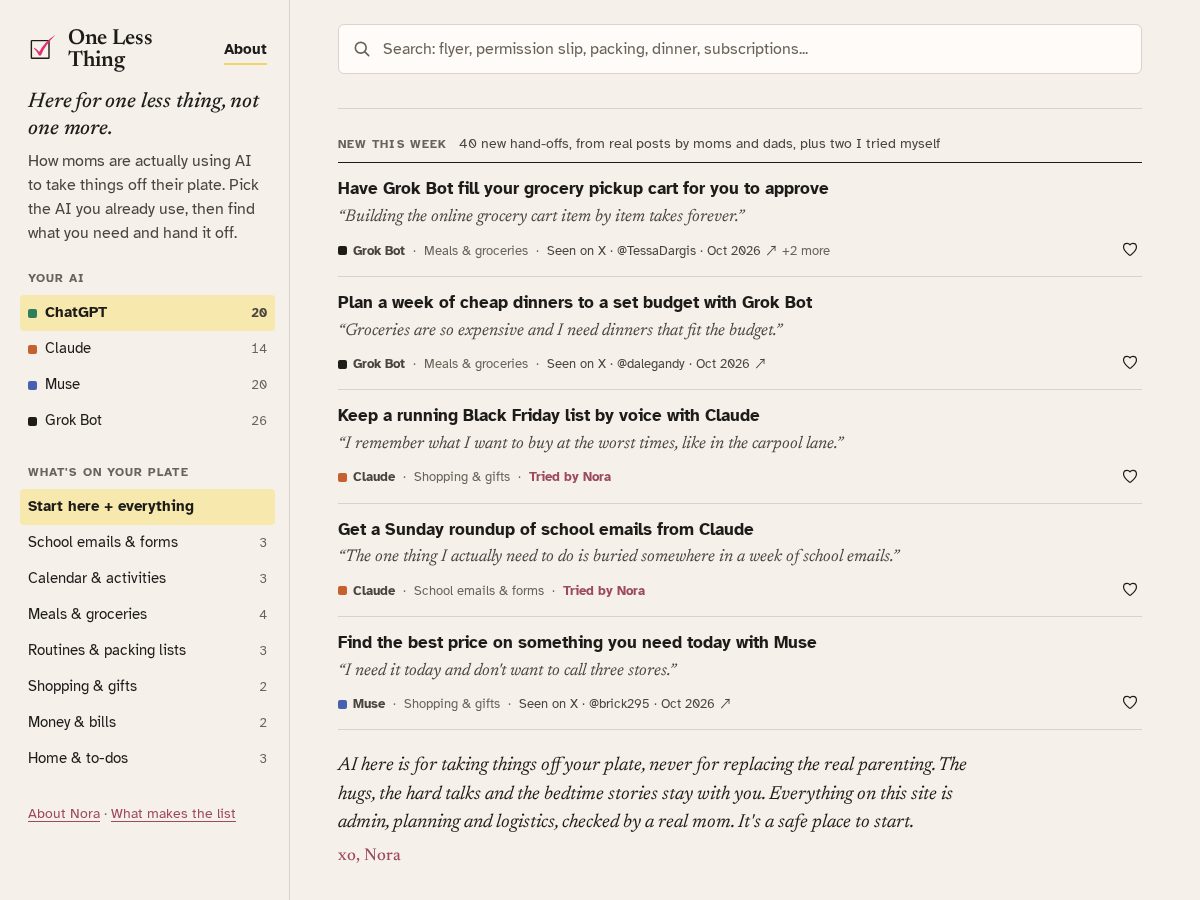Choose Muse in the Your AI list
Screen dimensions: 1200x900
[147, 385]
